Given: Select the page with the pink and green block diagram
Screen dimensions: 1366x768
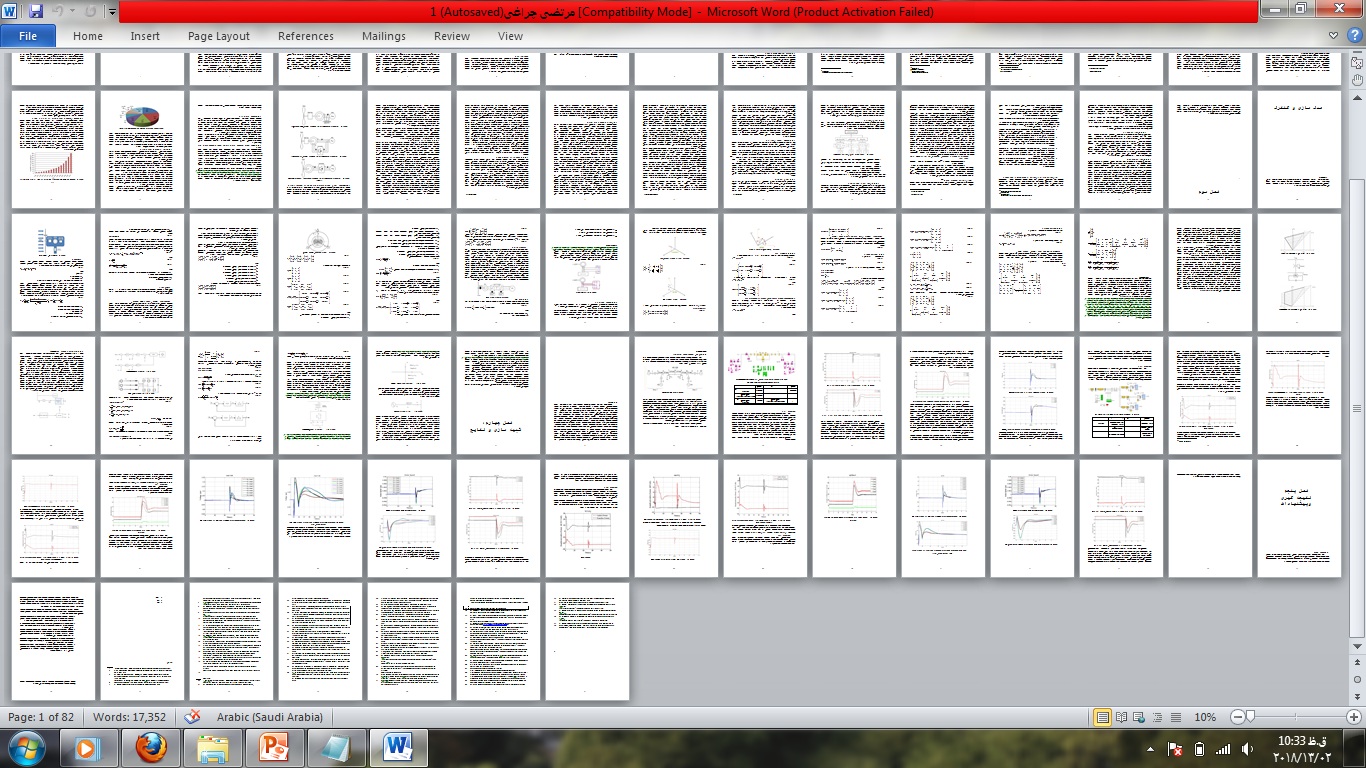Looking at the screenshot, I should pos(765,396).
